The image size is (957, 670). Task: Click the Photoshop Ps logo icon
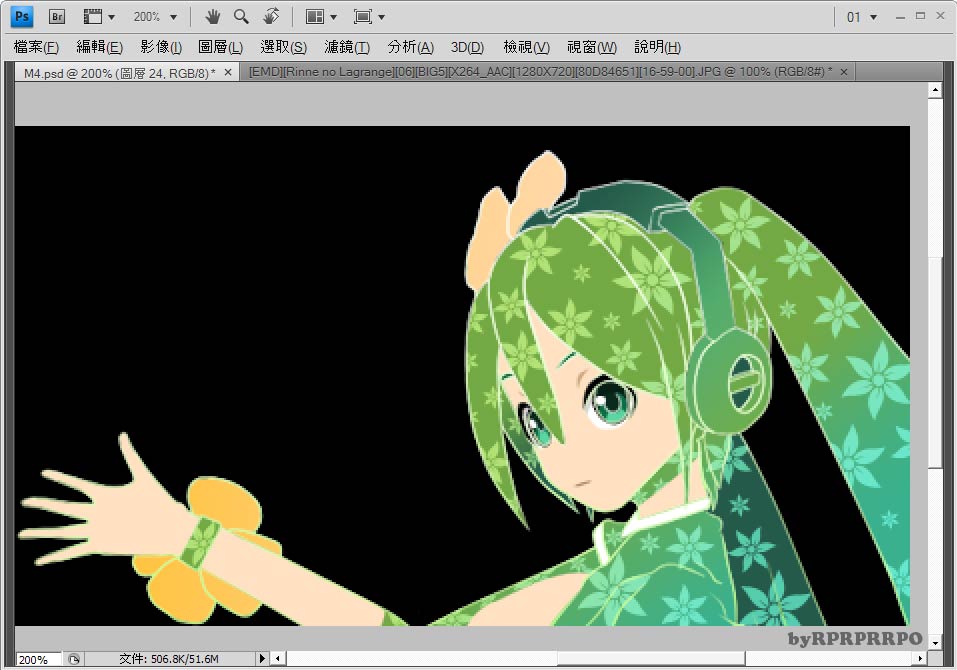(22, 16)
